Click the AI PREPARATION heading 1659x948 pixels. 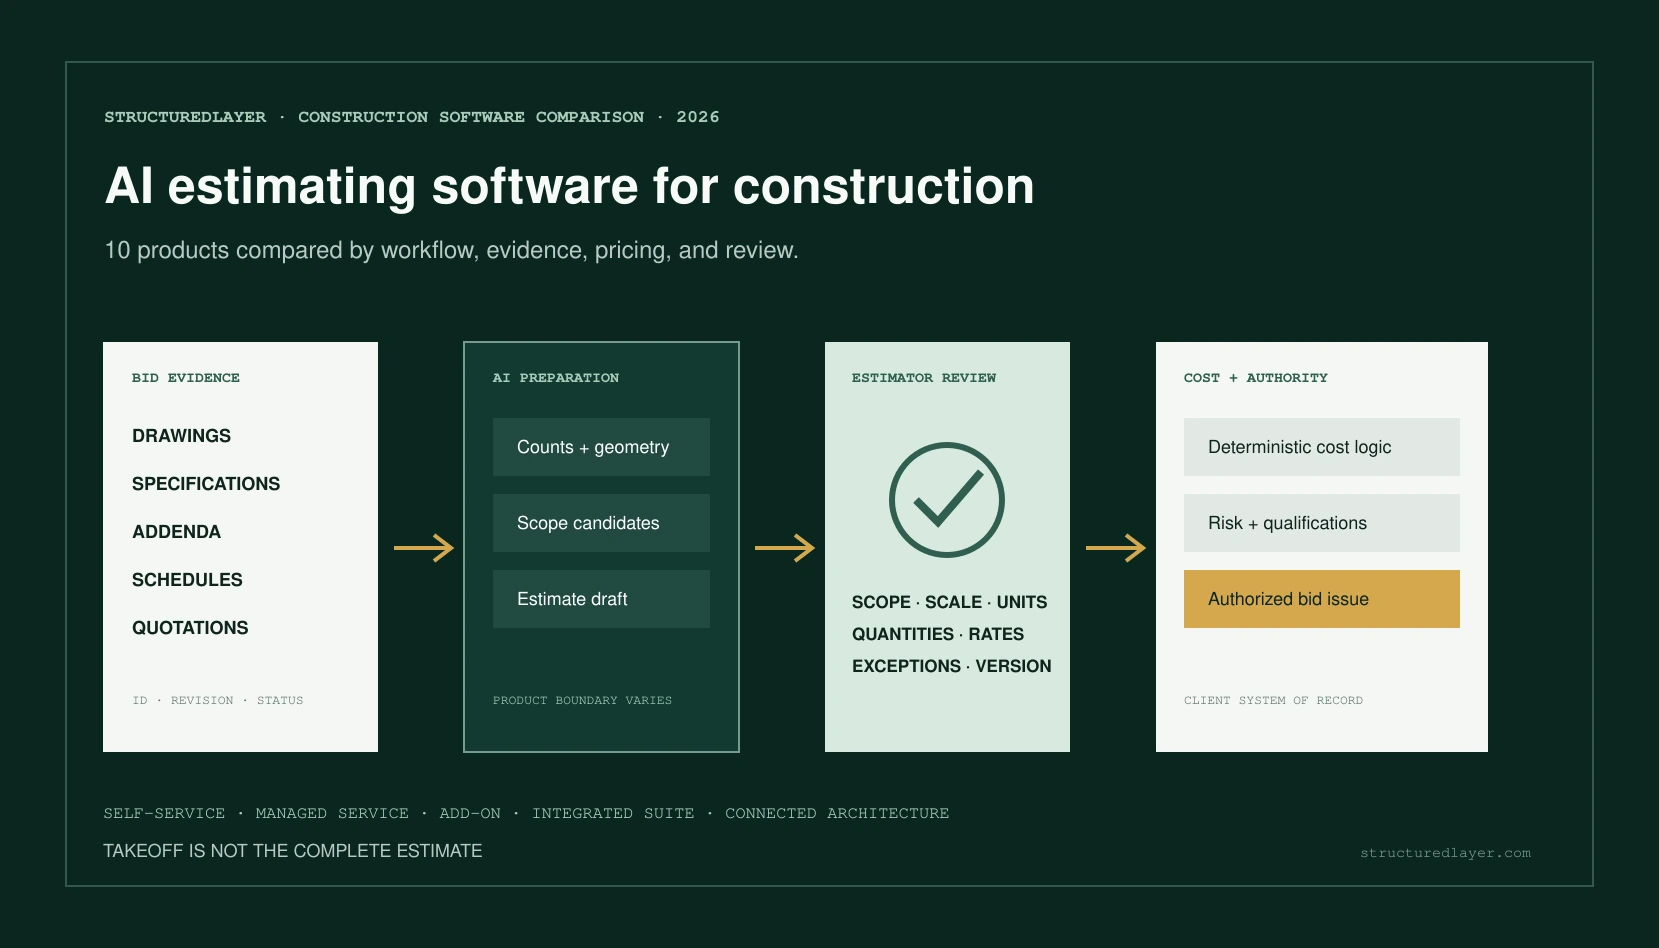(556, 378)
